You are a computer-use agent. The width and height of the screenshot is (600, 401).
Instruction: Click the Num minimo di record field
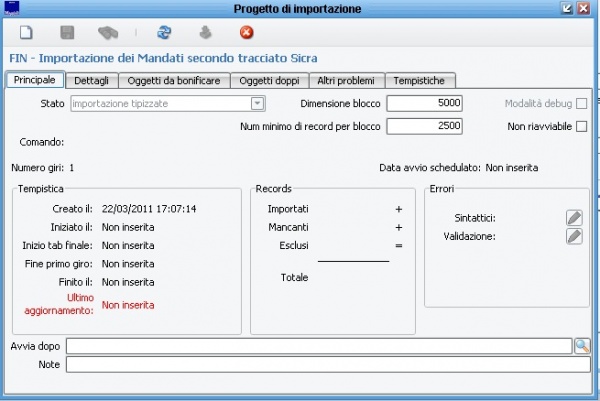424,126
